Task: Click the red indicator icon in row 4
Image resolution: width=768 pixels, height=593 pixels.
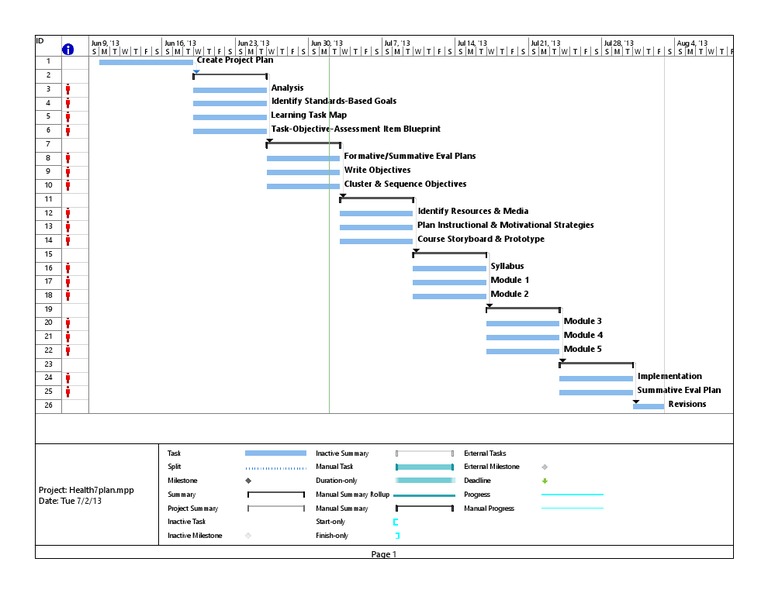Action: point(68,103)
